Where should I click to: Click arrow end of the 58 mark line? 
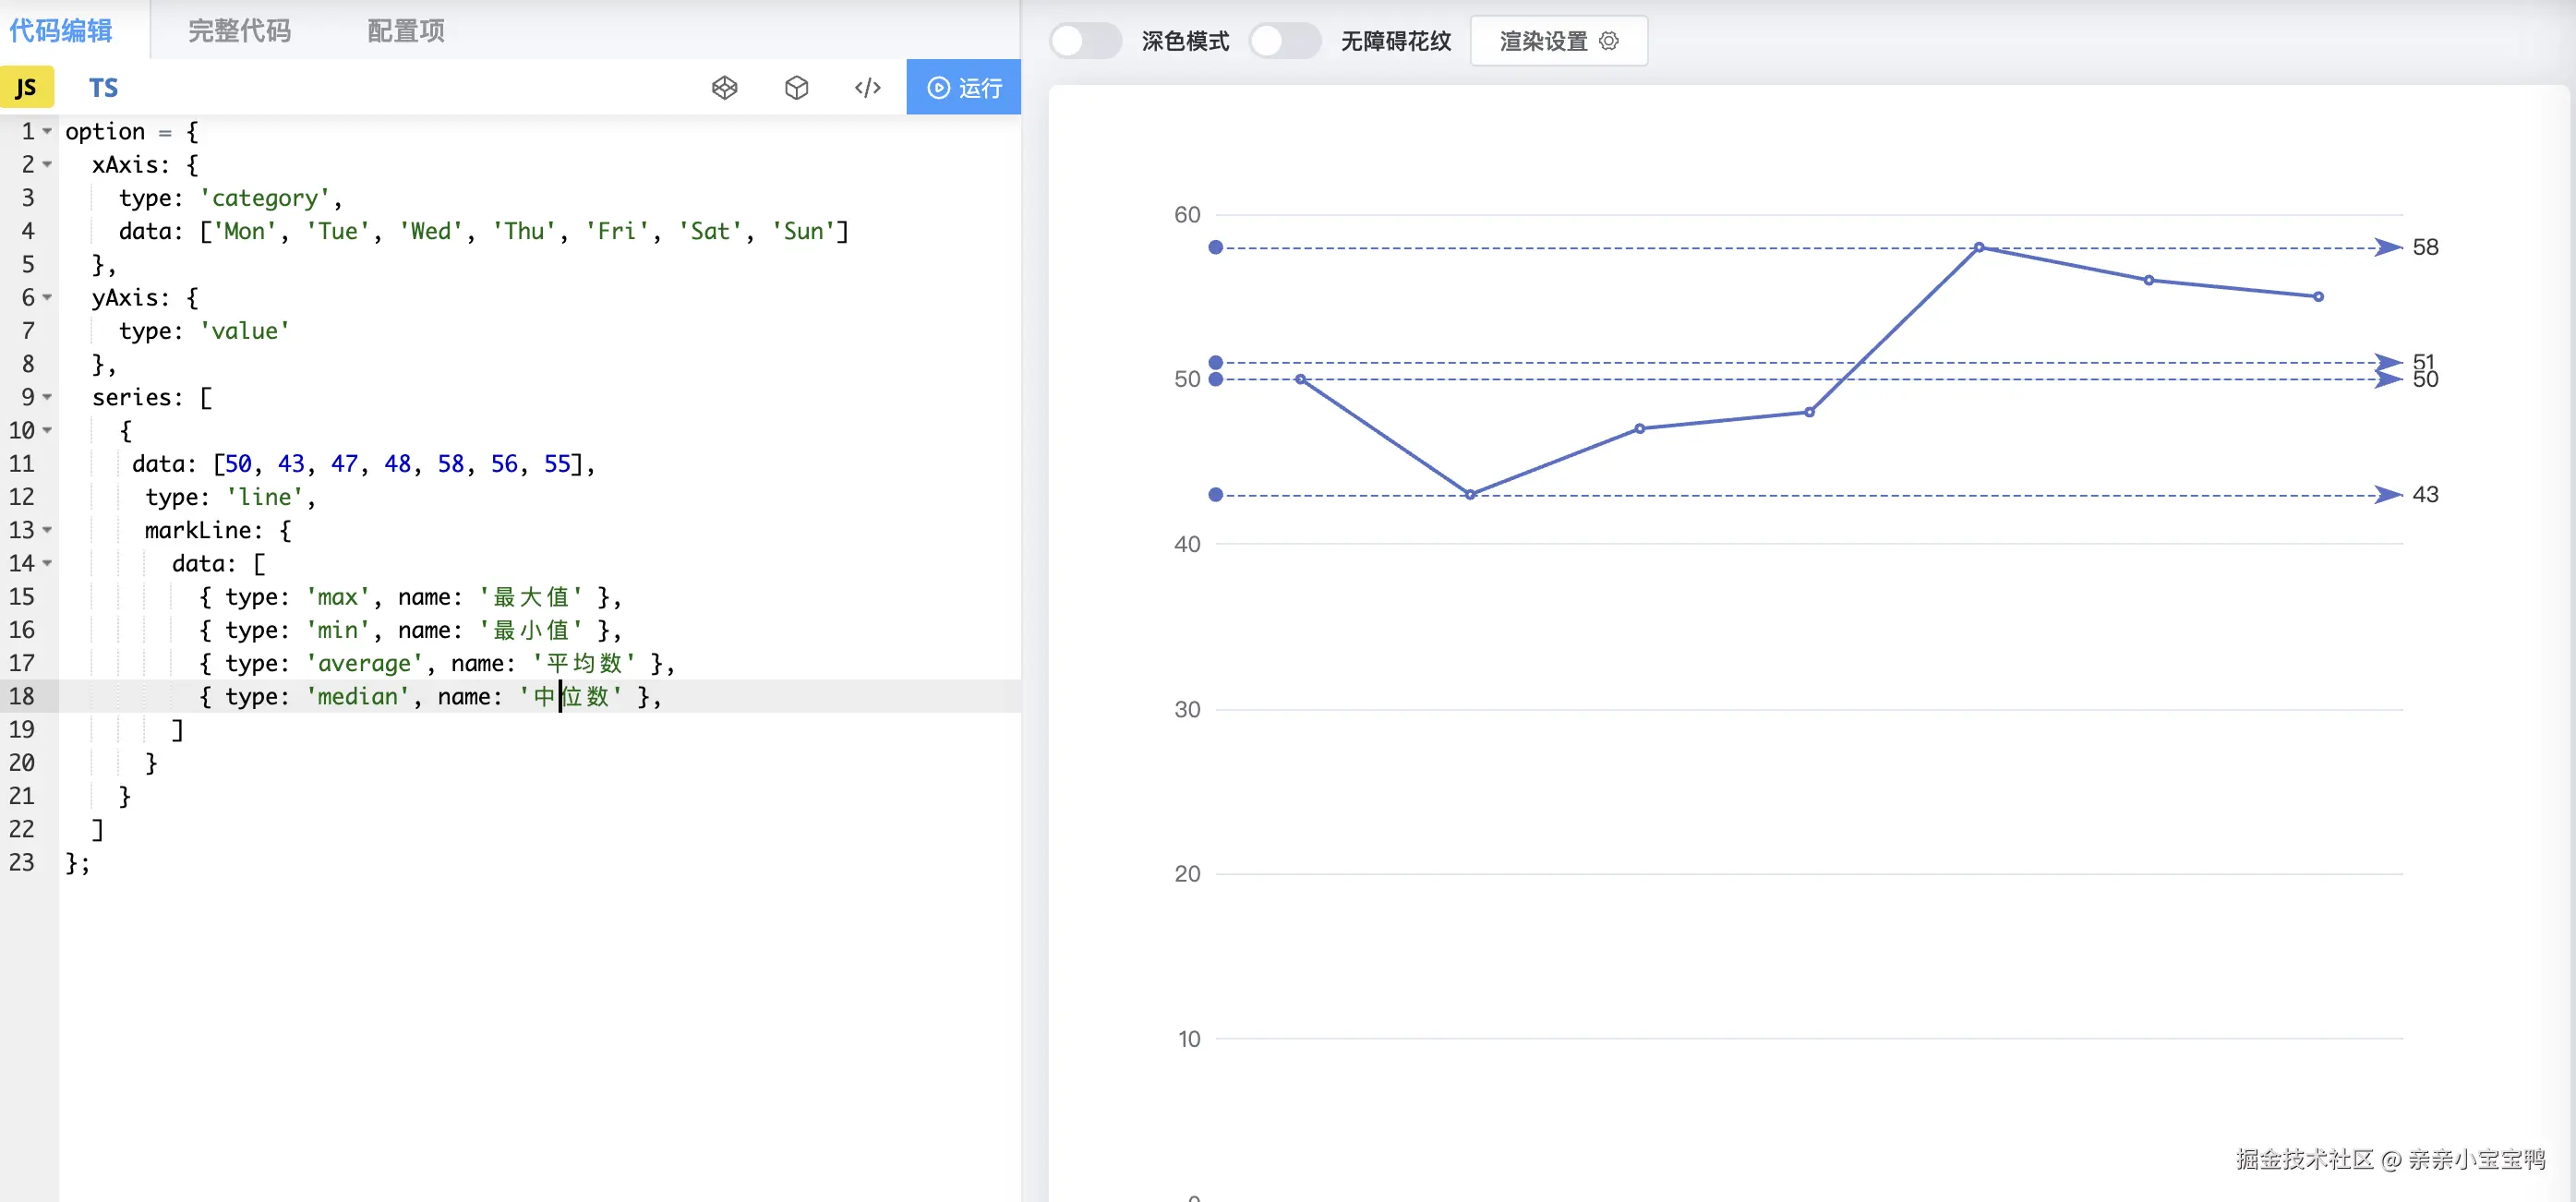(x=2387, y=247)
